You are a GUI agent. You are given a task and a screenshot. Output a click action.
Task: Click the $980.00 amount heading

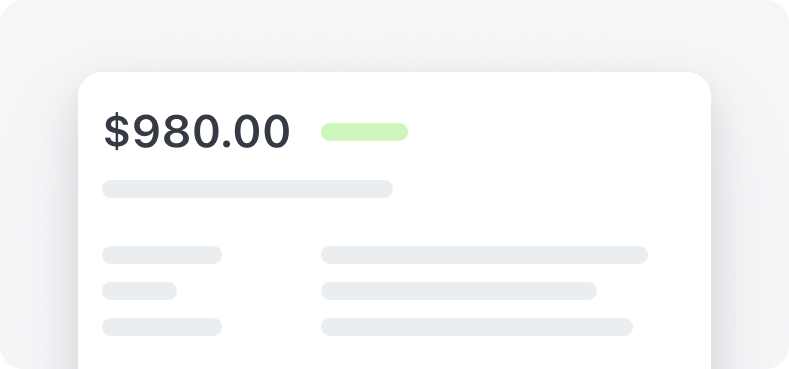[197, 131]
